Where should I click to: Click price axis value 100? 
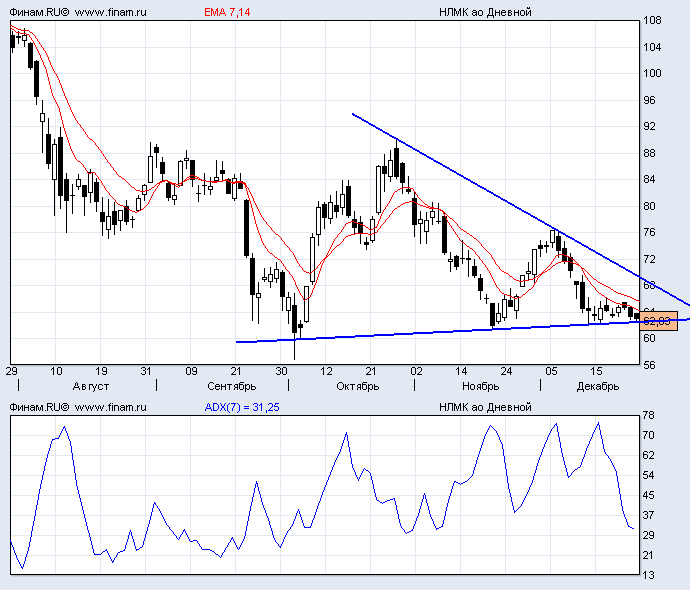pyautogui.click(x=652, y=73)
